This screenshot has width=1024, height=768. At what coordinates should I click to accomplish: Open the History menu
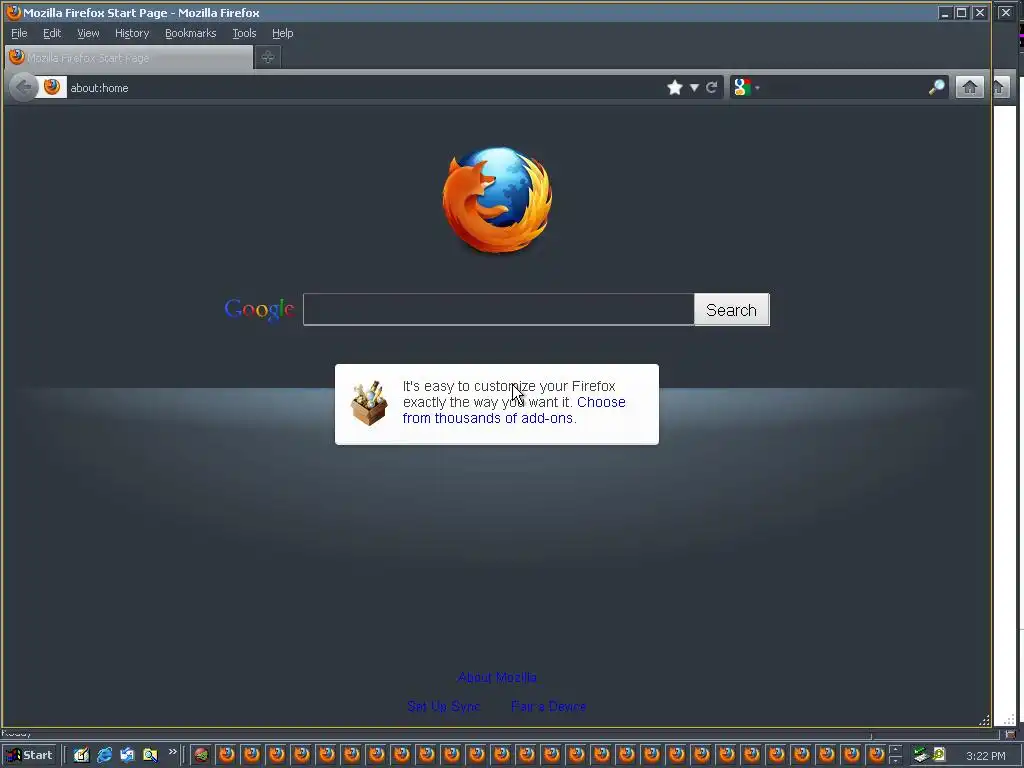pos(132,33)
